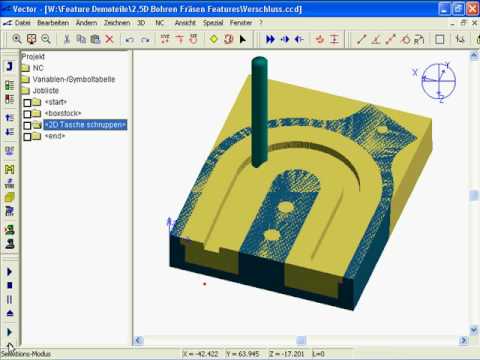This screenshot has height=360, width=480.
Task: Select the <end> job entry
Action: click(x=55, y=136)
